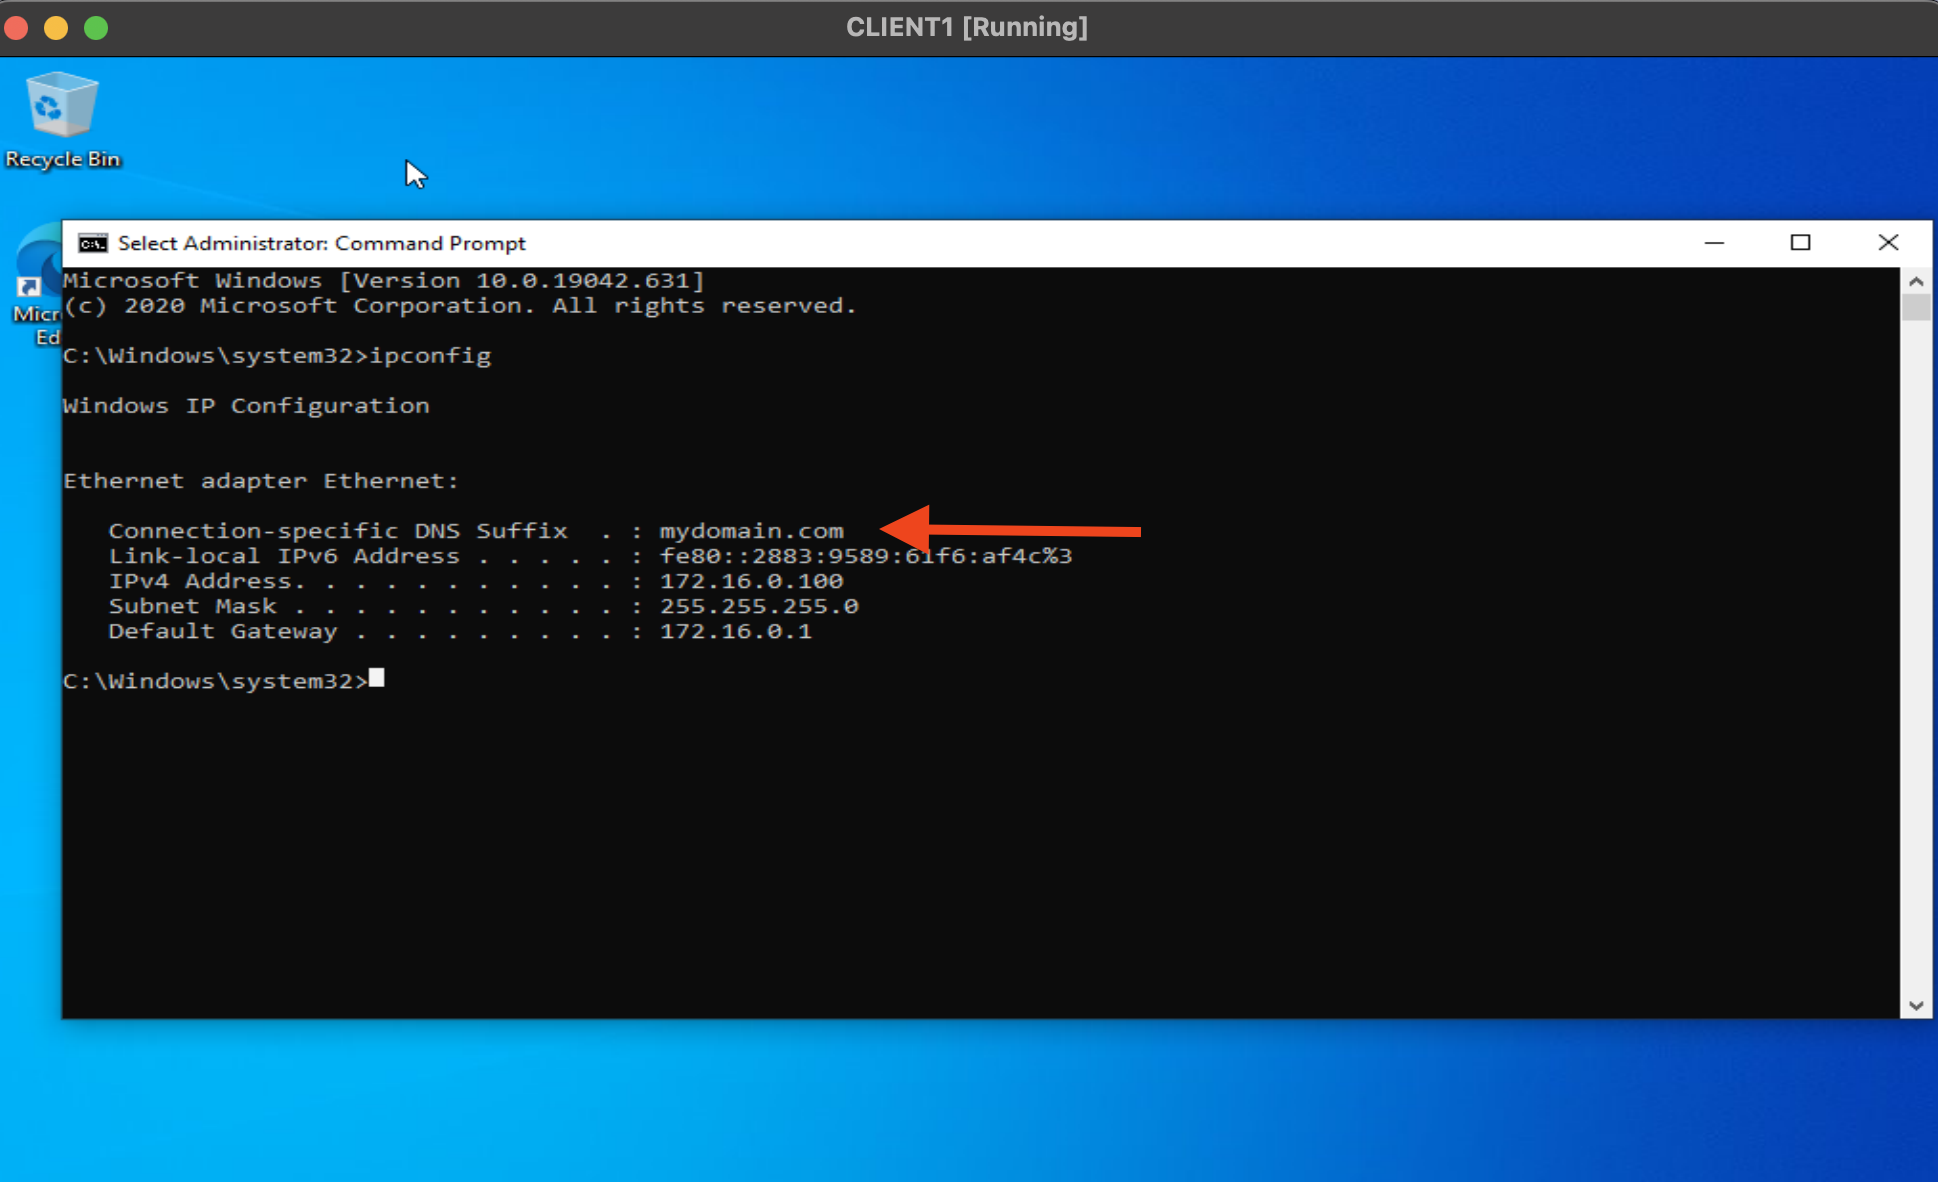Open the Recycle Bin desktop icon
Image resolution: width=1938 pixels, height=1182 pixels.
point(62,119)
